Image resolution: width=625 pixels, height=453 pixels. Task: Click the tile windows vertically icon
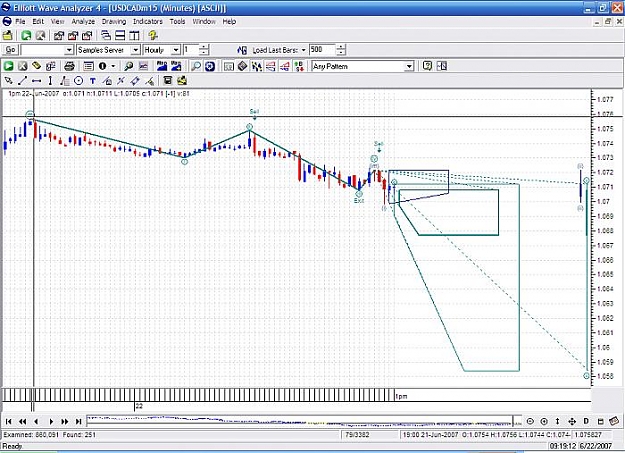click(134, 35)
